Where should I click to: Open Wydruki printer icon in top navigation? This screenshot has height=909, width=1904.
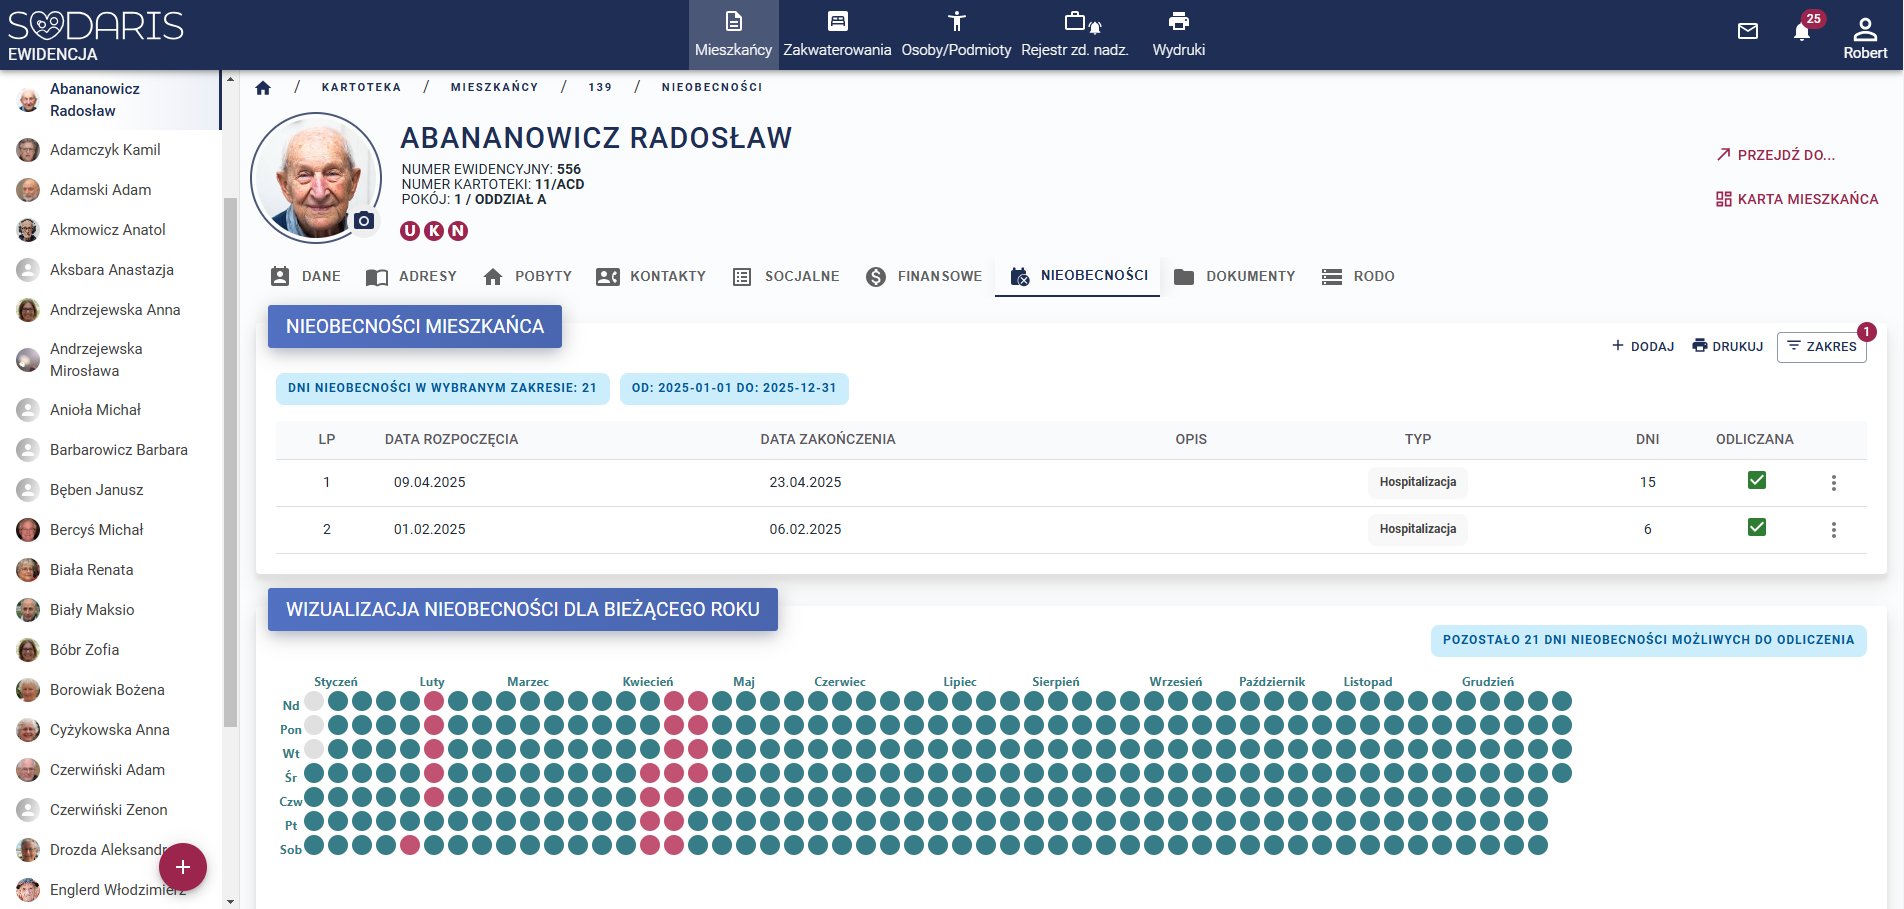click(1178, 34)
